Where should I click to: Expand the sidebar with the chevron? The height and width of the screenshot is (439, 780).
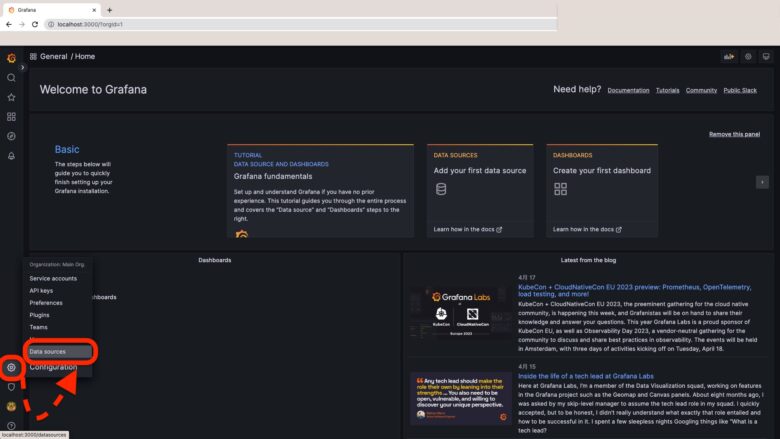(x=22, y=67)
